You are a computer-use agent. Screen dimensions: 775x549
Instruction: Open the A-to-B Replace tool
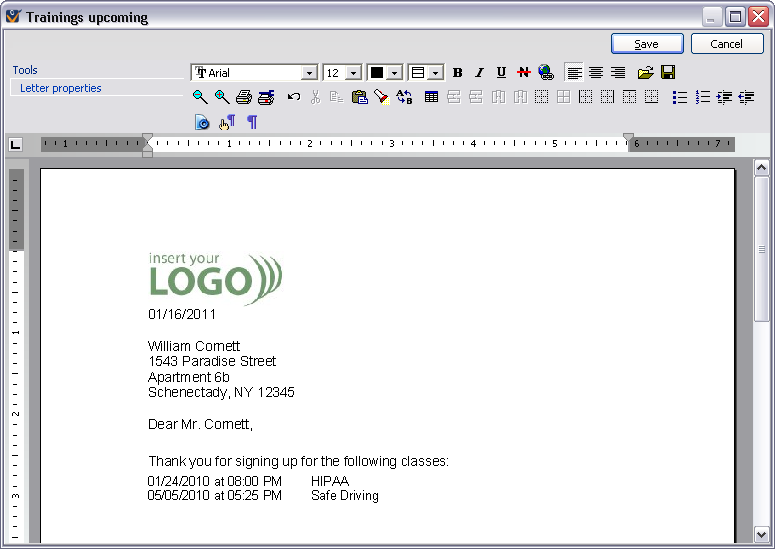tap(404, 97)
